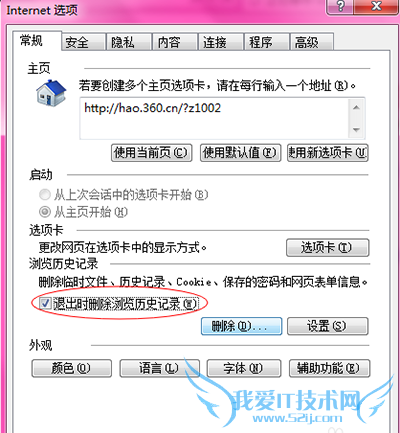Image resolution: width=400 pixels, height=433 pixels.
Task: Click scroll up arrow in homepage box
Action: point(356,107)
